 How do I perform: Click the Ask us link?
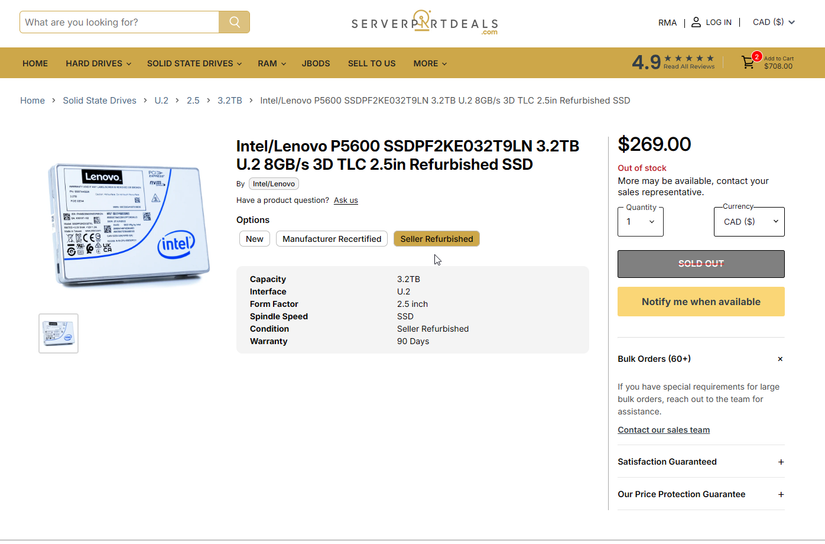(346, 200)
